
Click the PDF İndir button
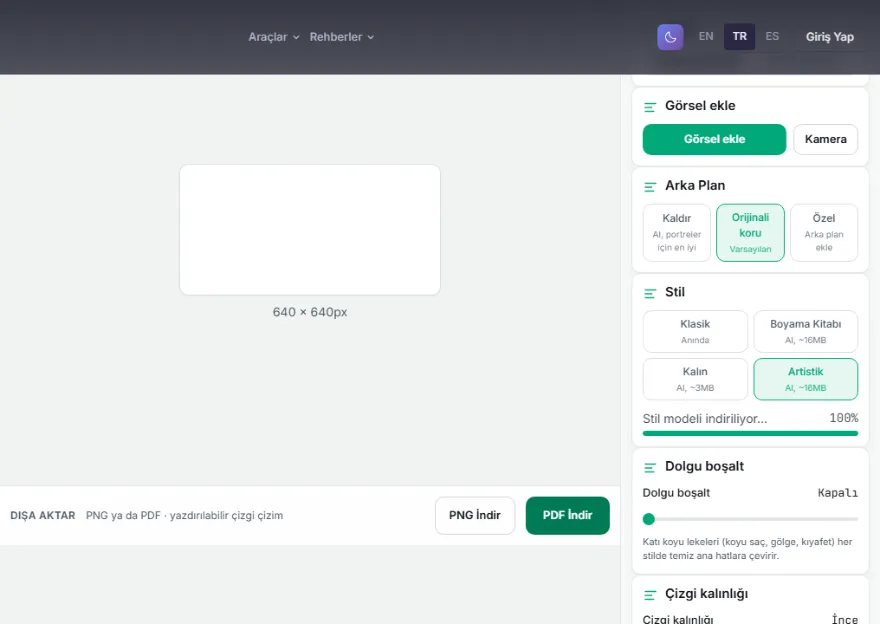pyautogui.click(x=567, y=515)
